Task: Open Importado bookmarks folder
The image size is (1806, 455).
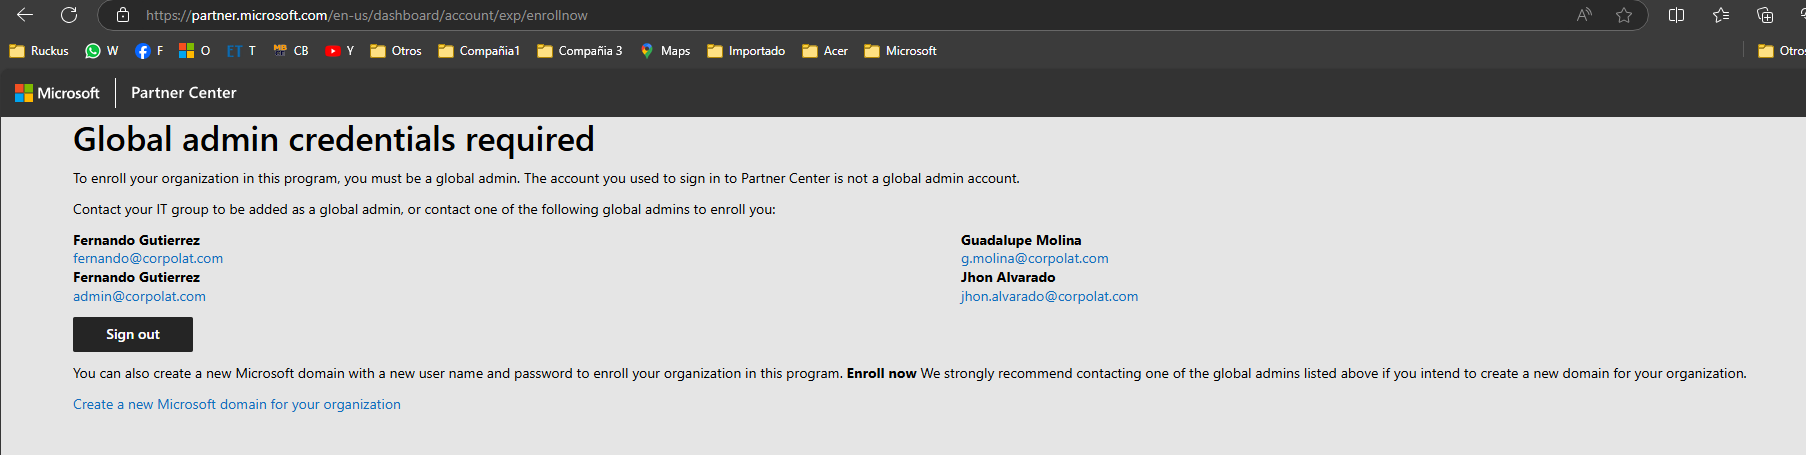Action: (x=746, y=51)
